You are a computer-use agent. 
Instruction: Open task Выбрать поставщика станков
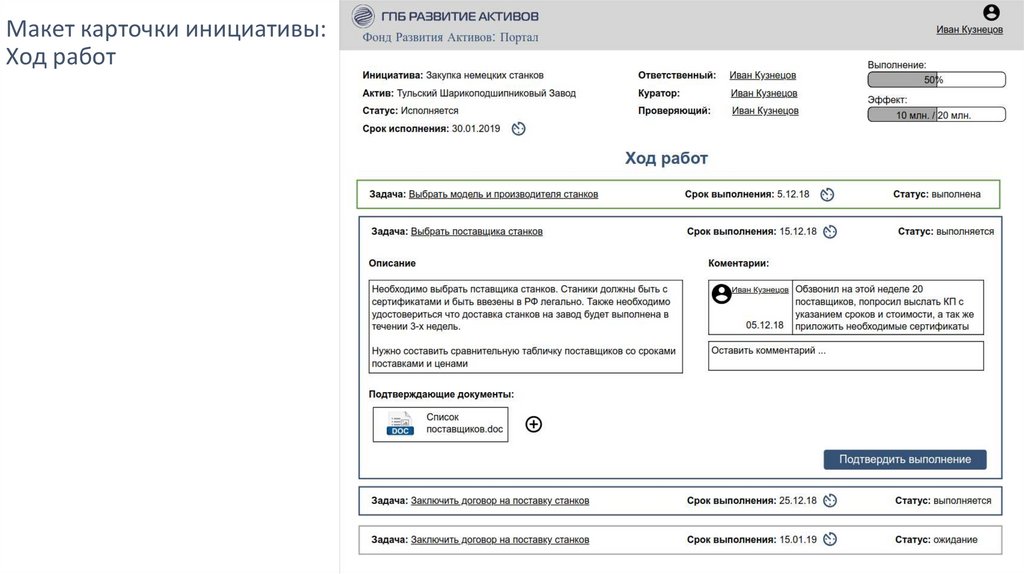476,232
